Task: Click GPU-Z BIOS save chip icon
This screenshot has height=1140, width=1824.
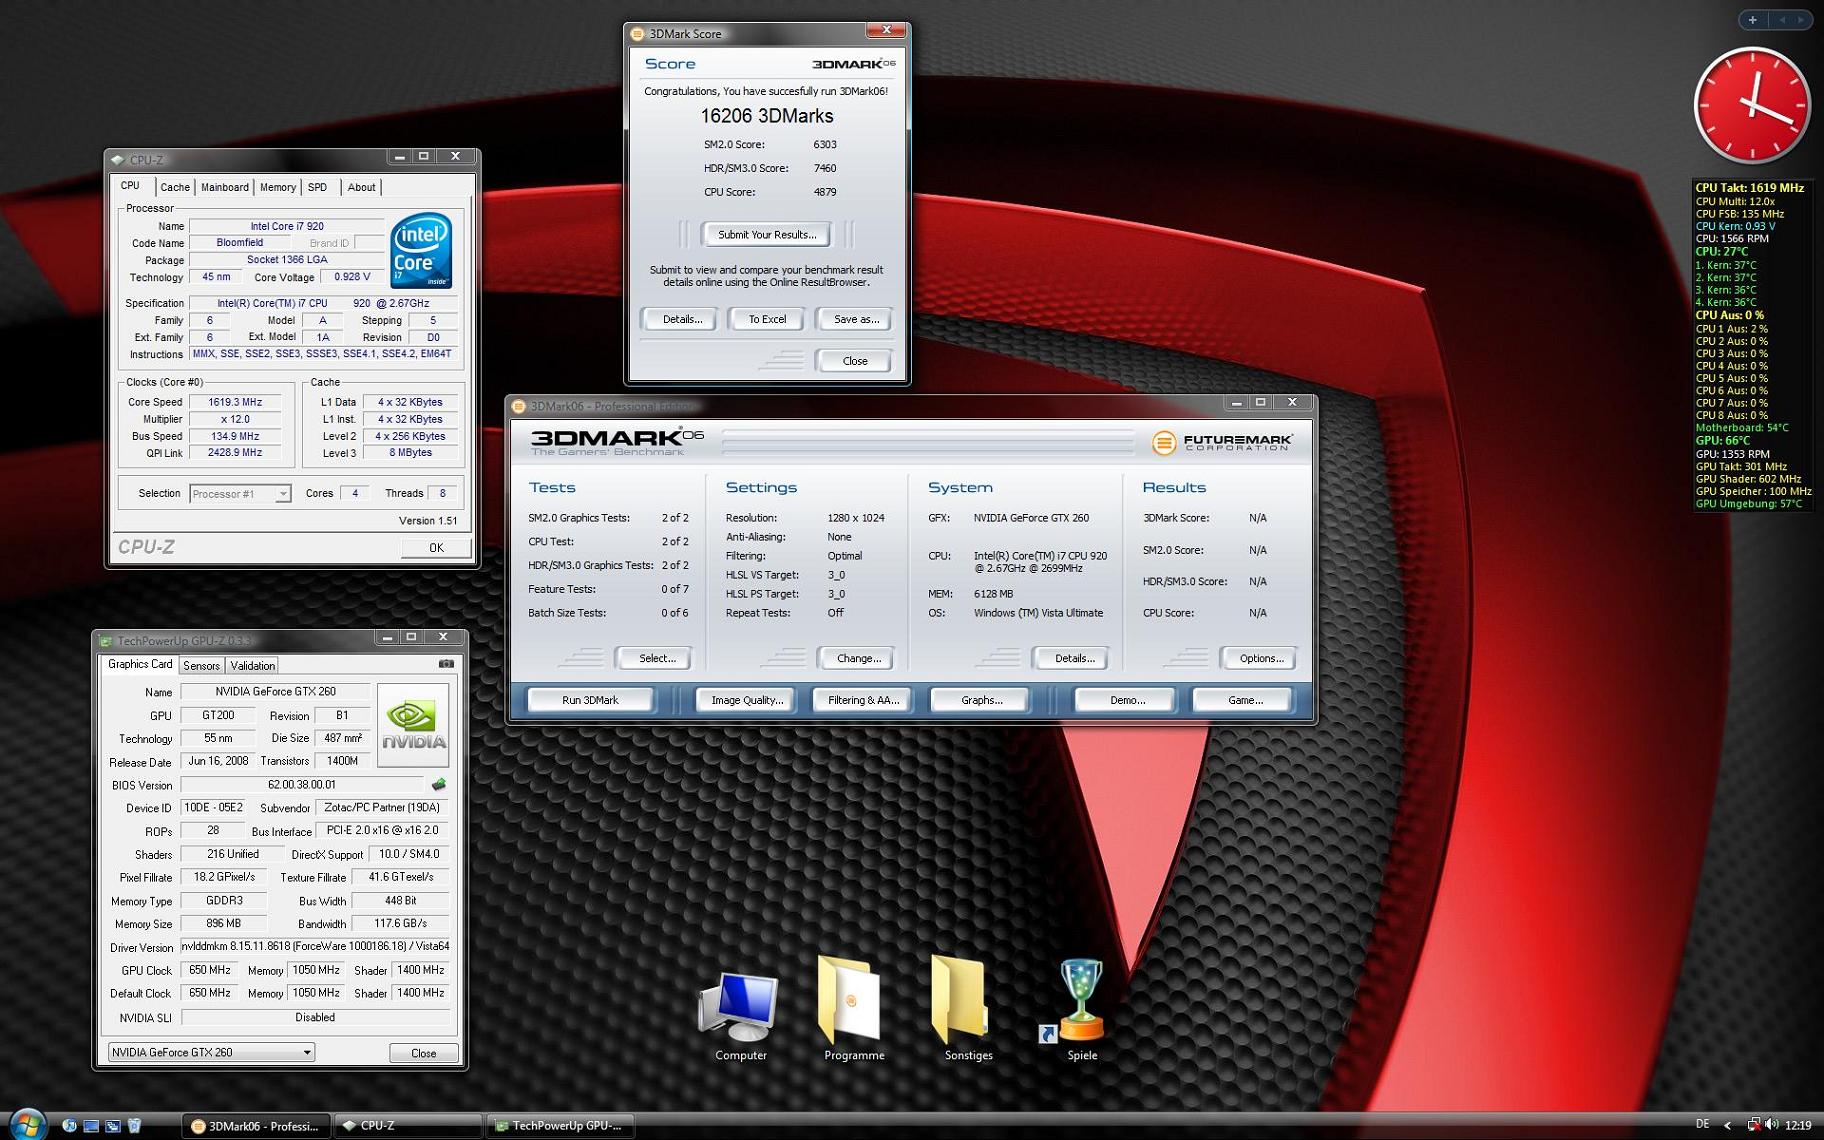Action: coord(438,785)
